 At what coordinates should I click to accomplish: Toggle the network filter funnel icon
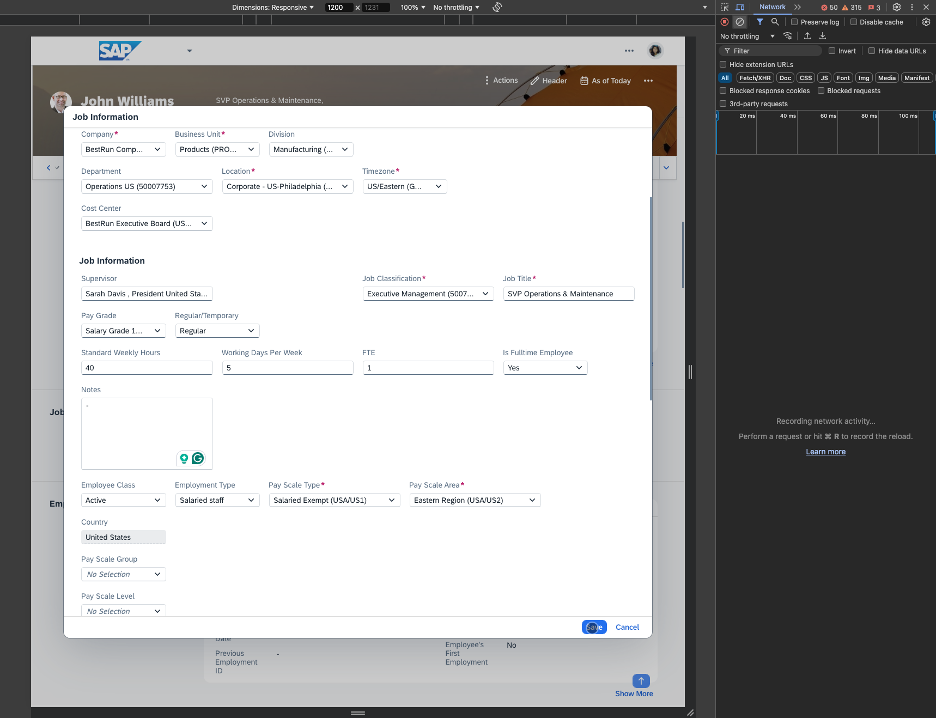(759, 22)
